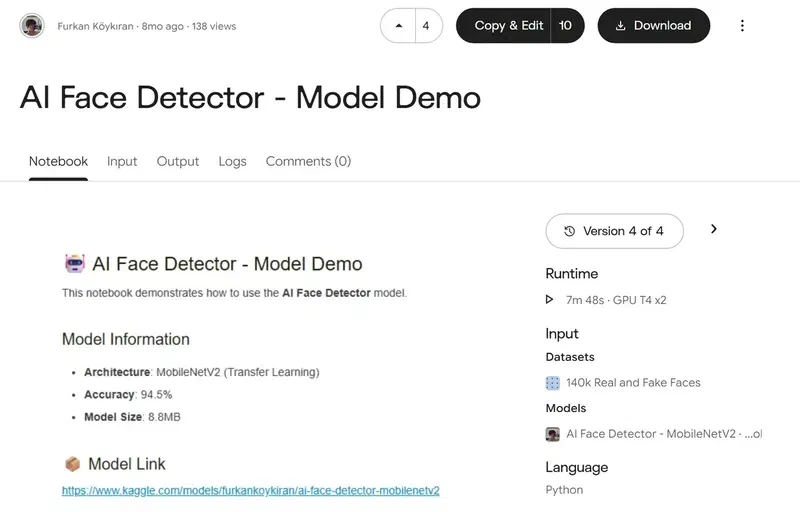Click the Runtime sidebar heading
800x512 pixels.
pos(571,274)
